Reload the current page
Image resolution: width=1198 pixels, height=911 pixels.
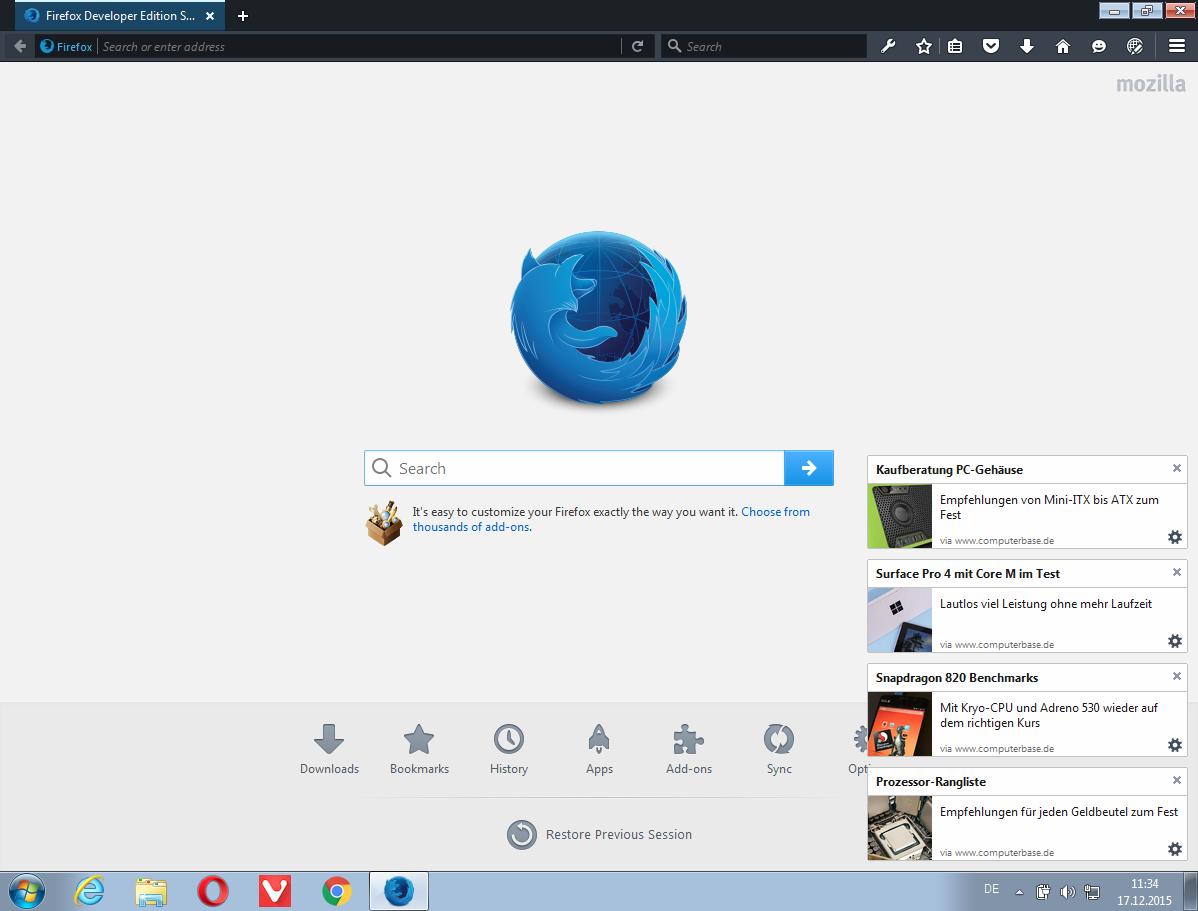click(x=637, y=47)
